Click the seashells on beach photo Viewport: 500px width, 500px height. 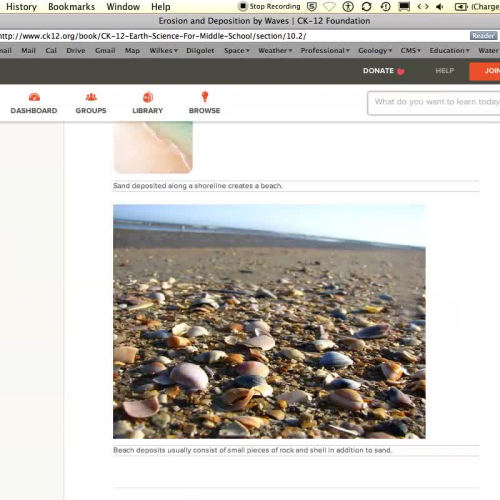coord(269,321)
